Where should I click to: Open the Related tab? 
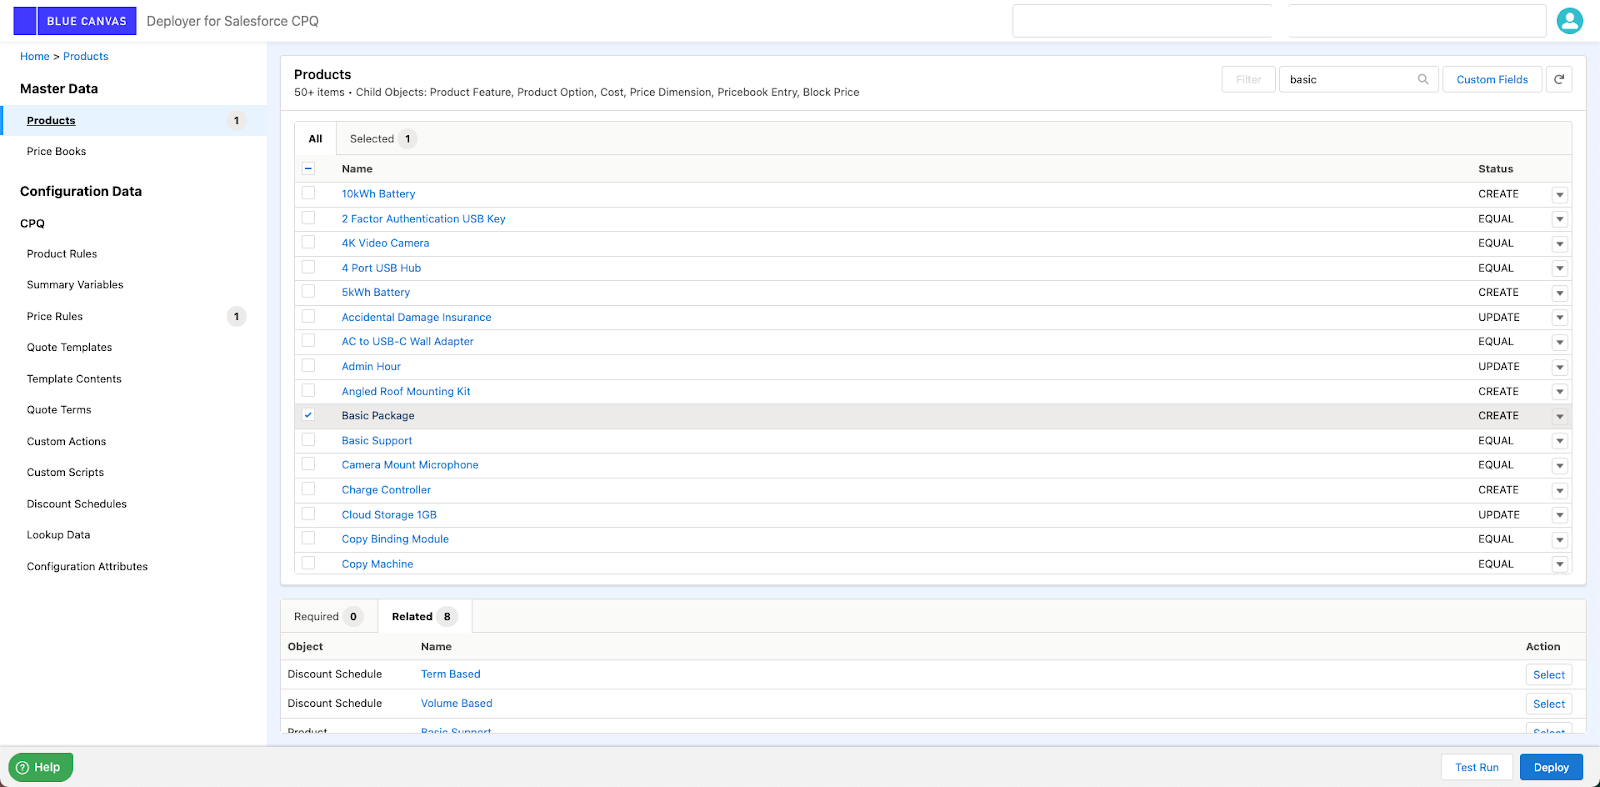[424, 617]
